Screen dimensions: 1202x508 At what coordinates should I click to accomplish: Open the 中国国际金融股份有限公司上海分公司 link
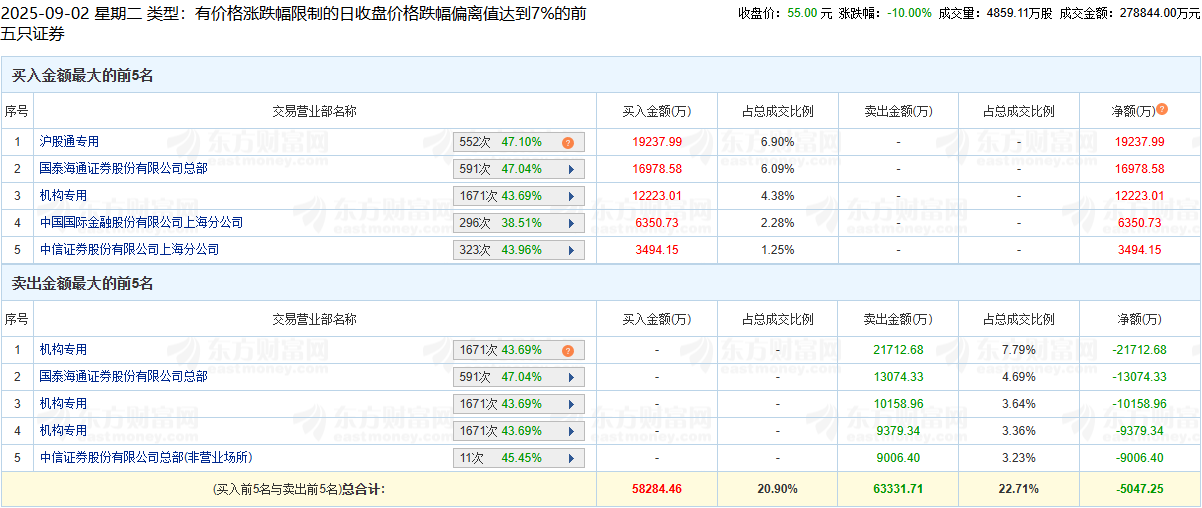[141, 223]
